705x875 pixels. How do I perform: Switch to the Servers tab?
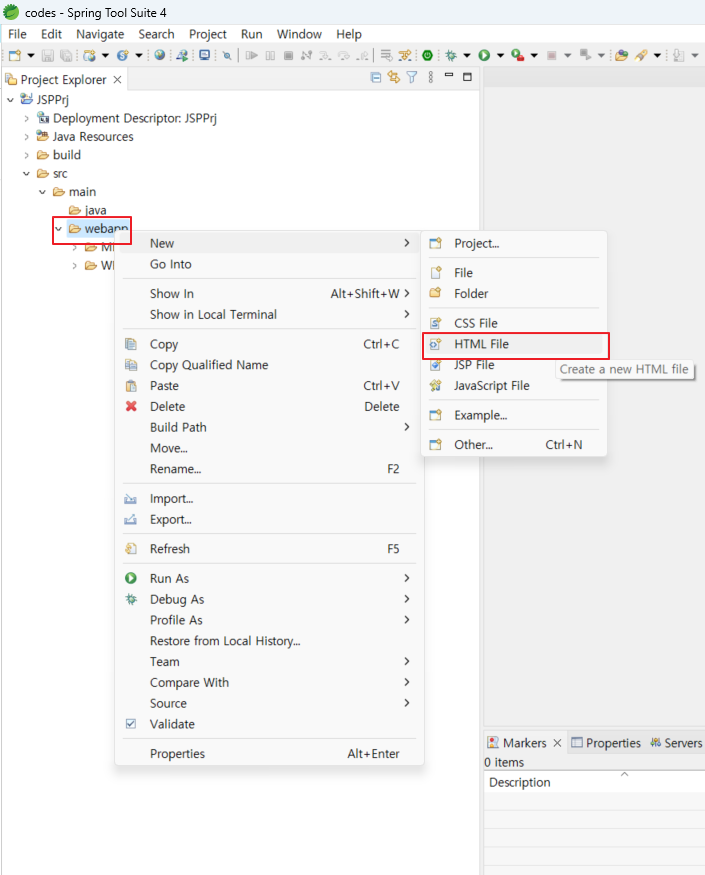click(x=677, y=743)
